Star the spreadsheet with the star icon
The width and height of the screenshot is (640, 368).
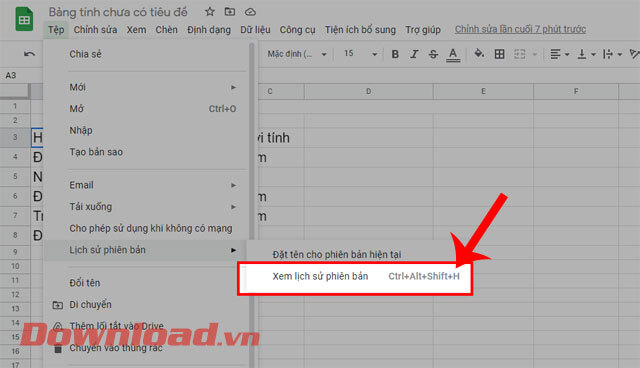pos(210,12)
